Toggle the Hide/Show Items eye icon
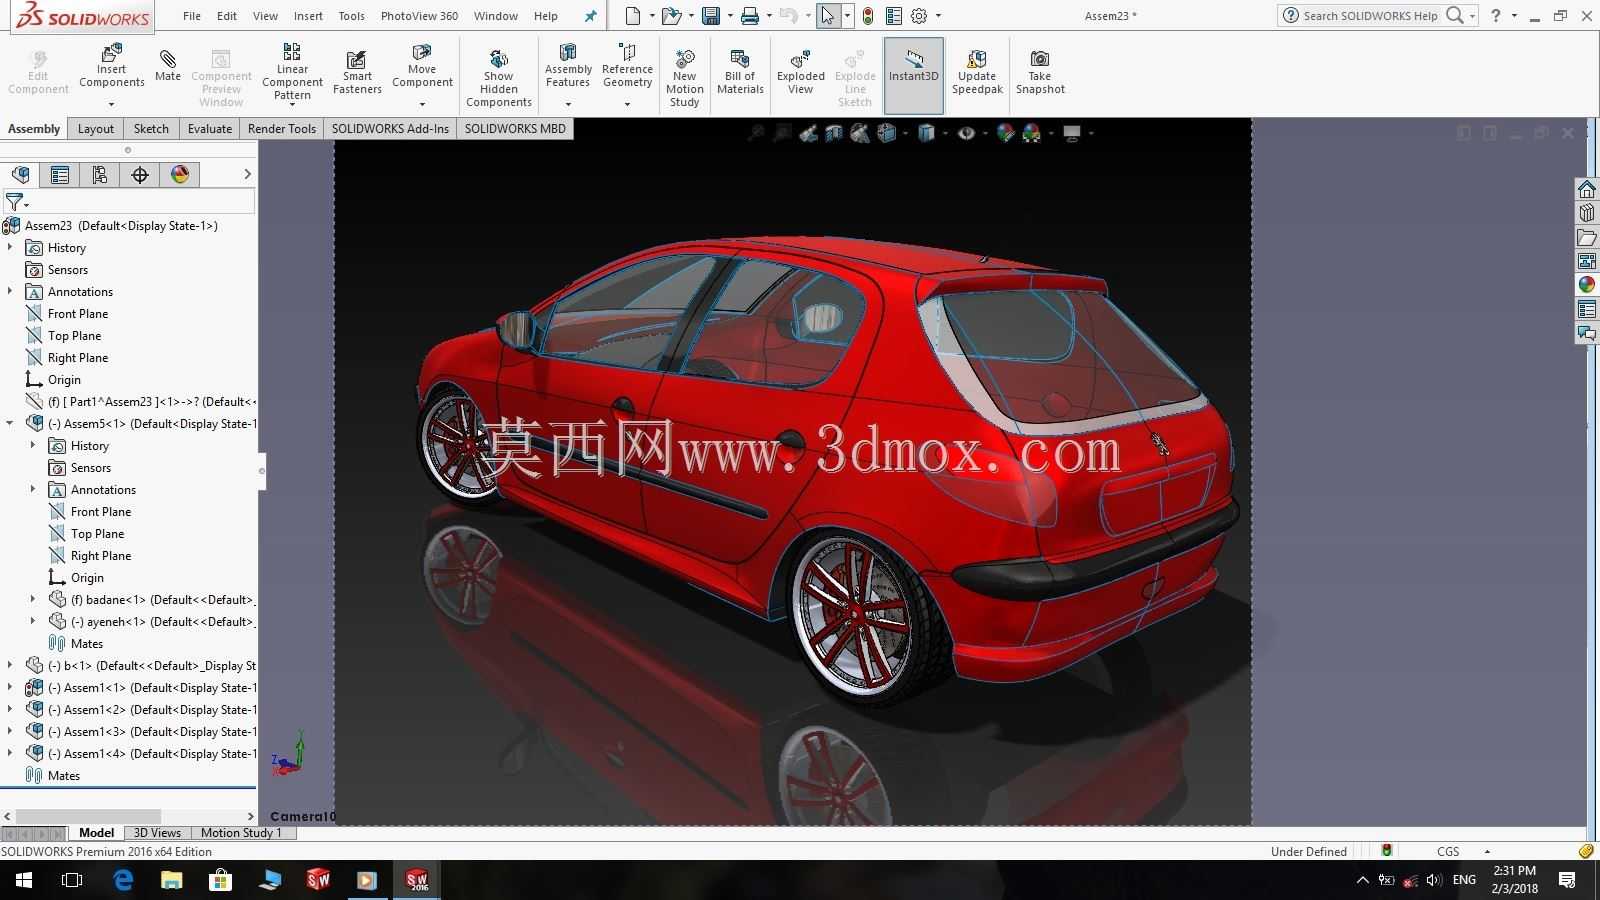Screen dimensions: 1600x900 click(966, 133)
